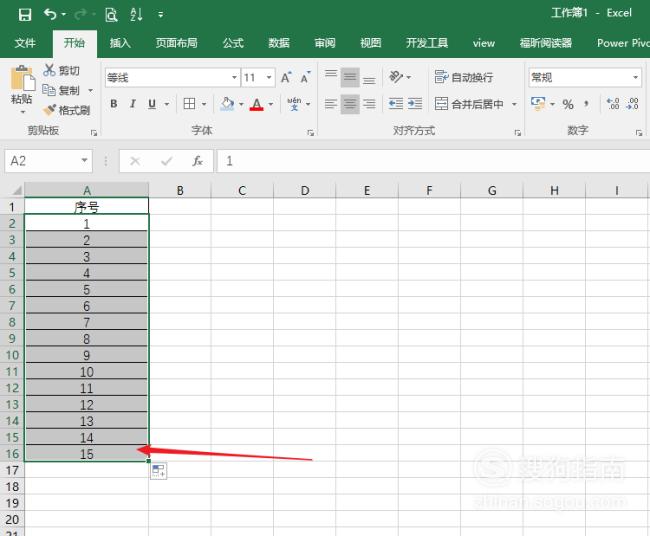Screen dimensions: 650x536
Task: Click cell containing 序号
Action: 87,206
